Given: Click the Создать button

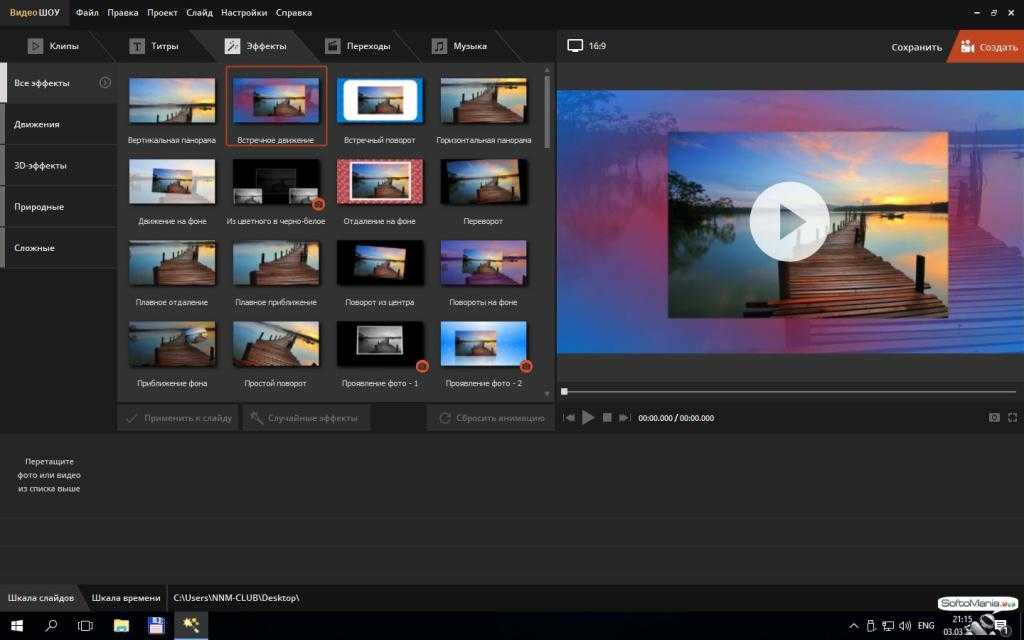Looking at the screenshot, I should (x=988, y=46).
